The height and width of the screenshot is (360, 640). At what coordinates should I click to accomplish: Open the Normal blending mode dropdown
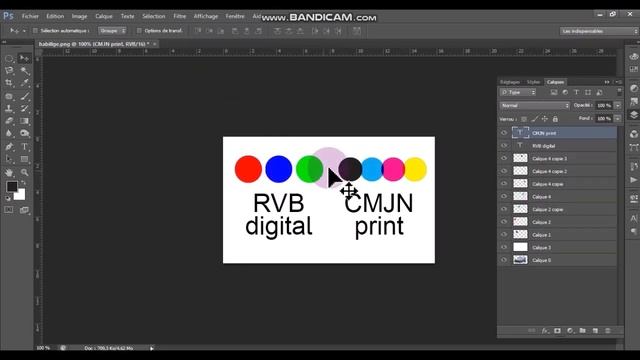[534, 106]
